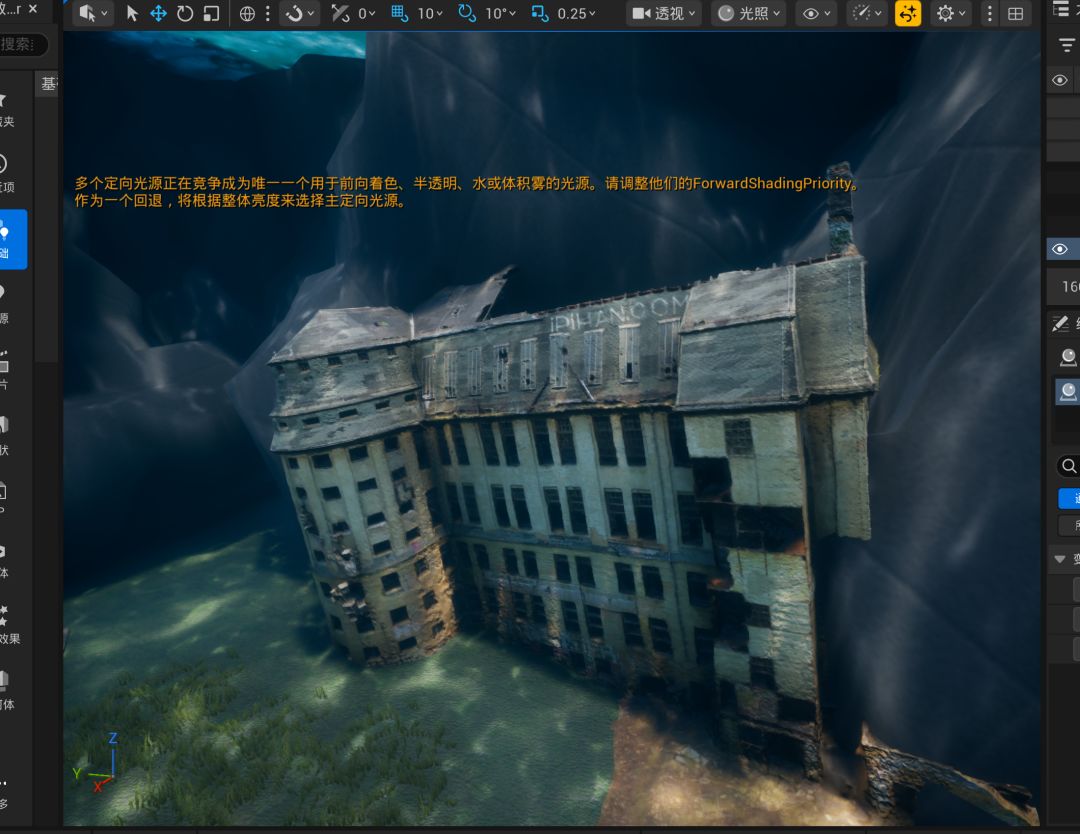Toggle world/local coordinate space globe

coord(247,13)
